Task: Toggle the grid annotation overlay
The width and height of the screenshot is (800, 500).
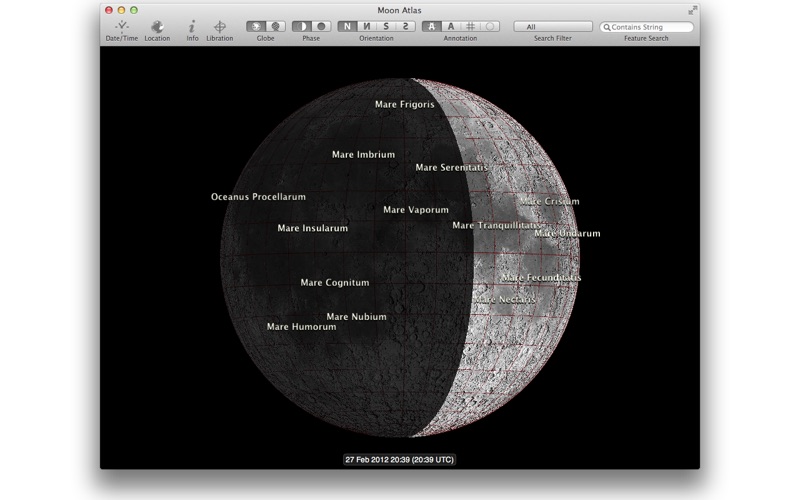Action: point(470,26)
